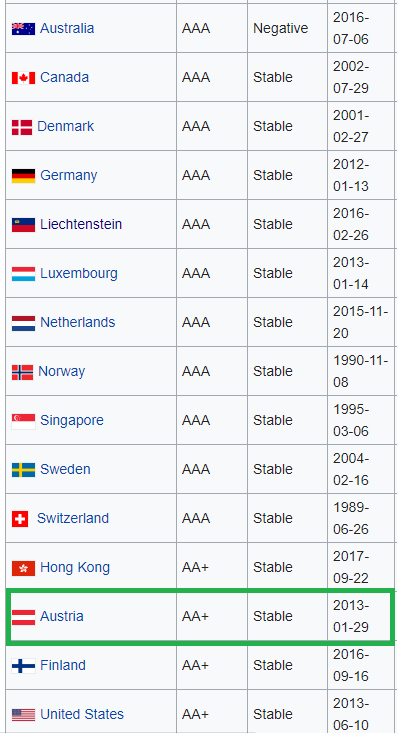397x733 pixels.
Task: Open the Luxembourg country link
Action: [x=79, y=273]
